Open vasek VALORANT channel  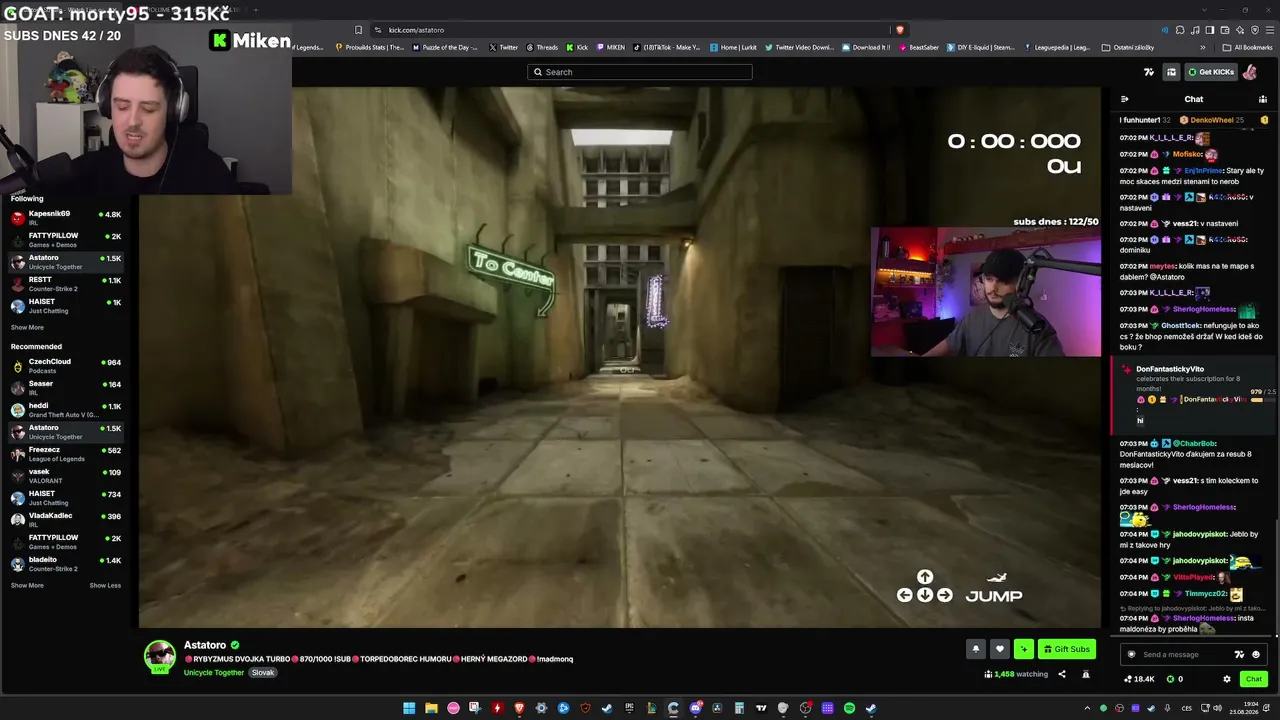[66, 475]
